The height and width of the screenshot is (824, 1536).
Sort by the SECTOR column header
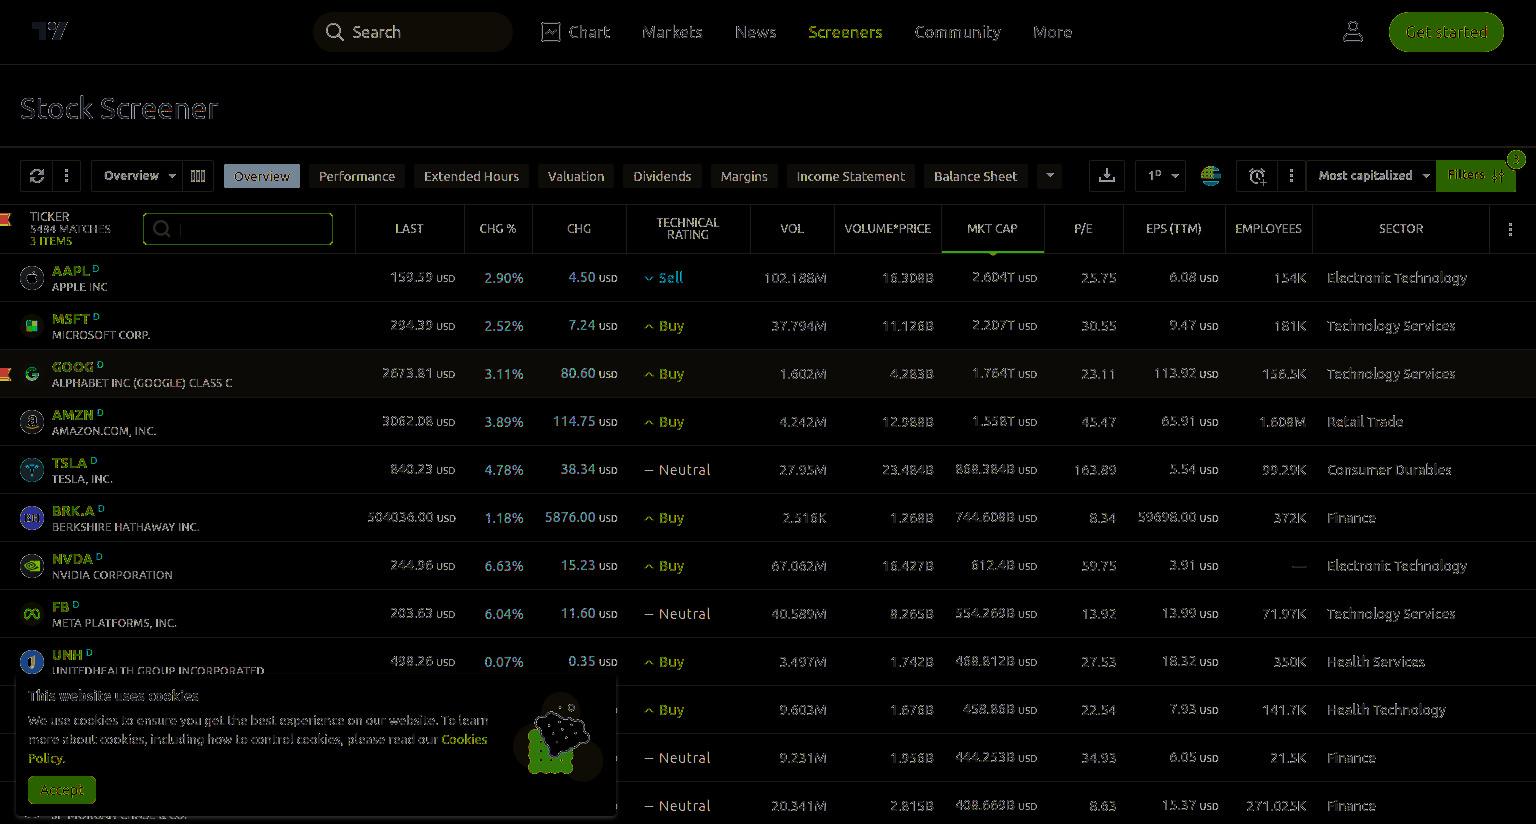1401,229
